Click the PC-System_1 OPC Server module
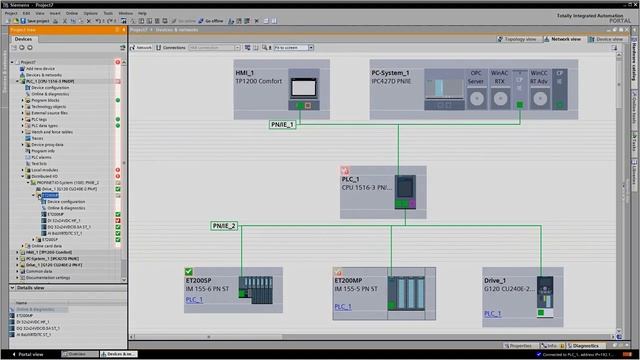640x360 pixels. (x=476, y=89)
